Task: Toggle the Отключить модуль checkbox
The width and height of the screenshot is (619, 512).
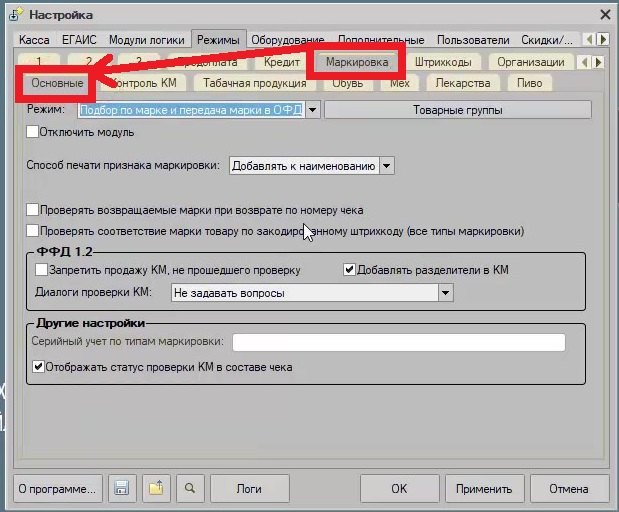Action: [32, 131]
